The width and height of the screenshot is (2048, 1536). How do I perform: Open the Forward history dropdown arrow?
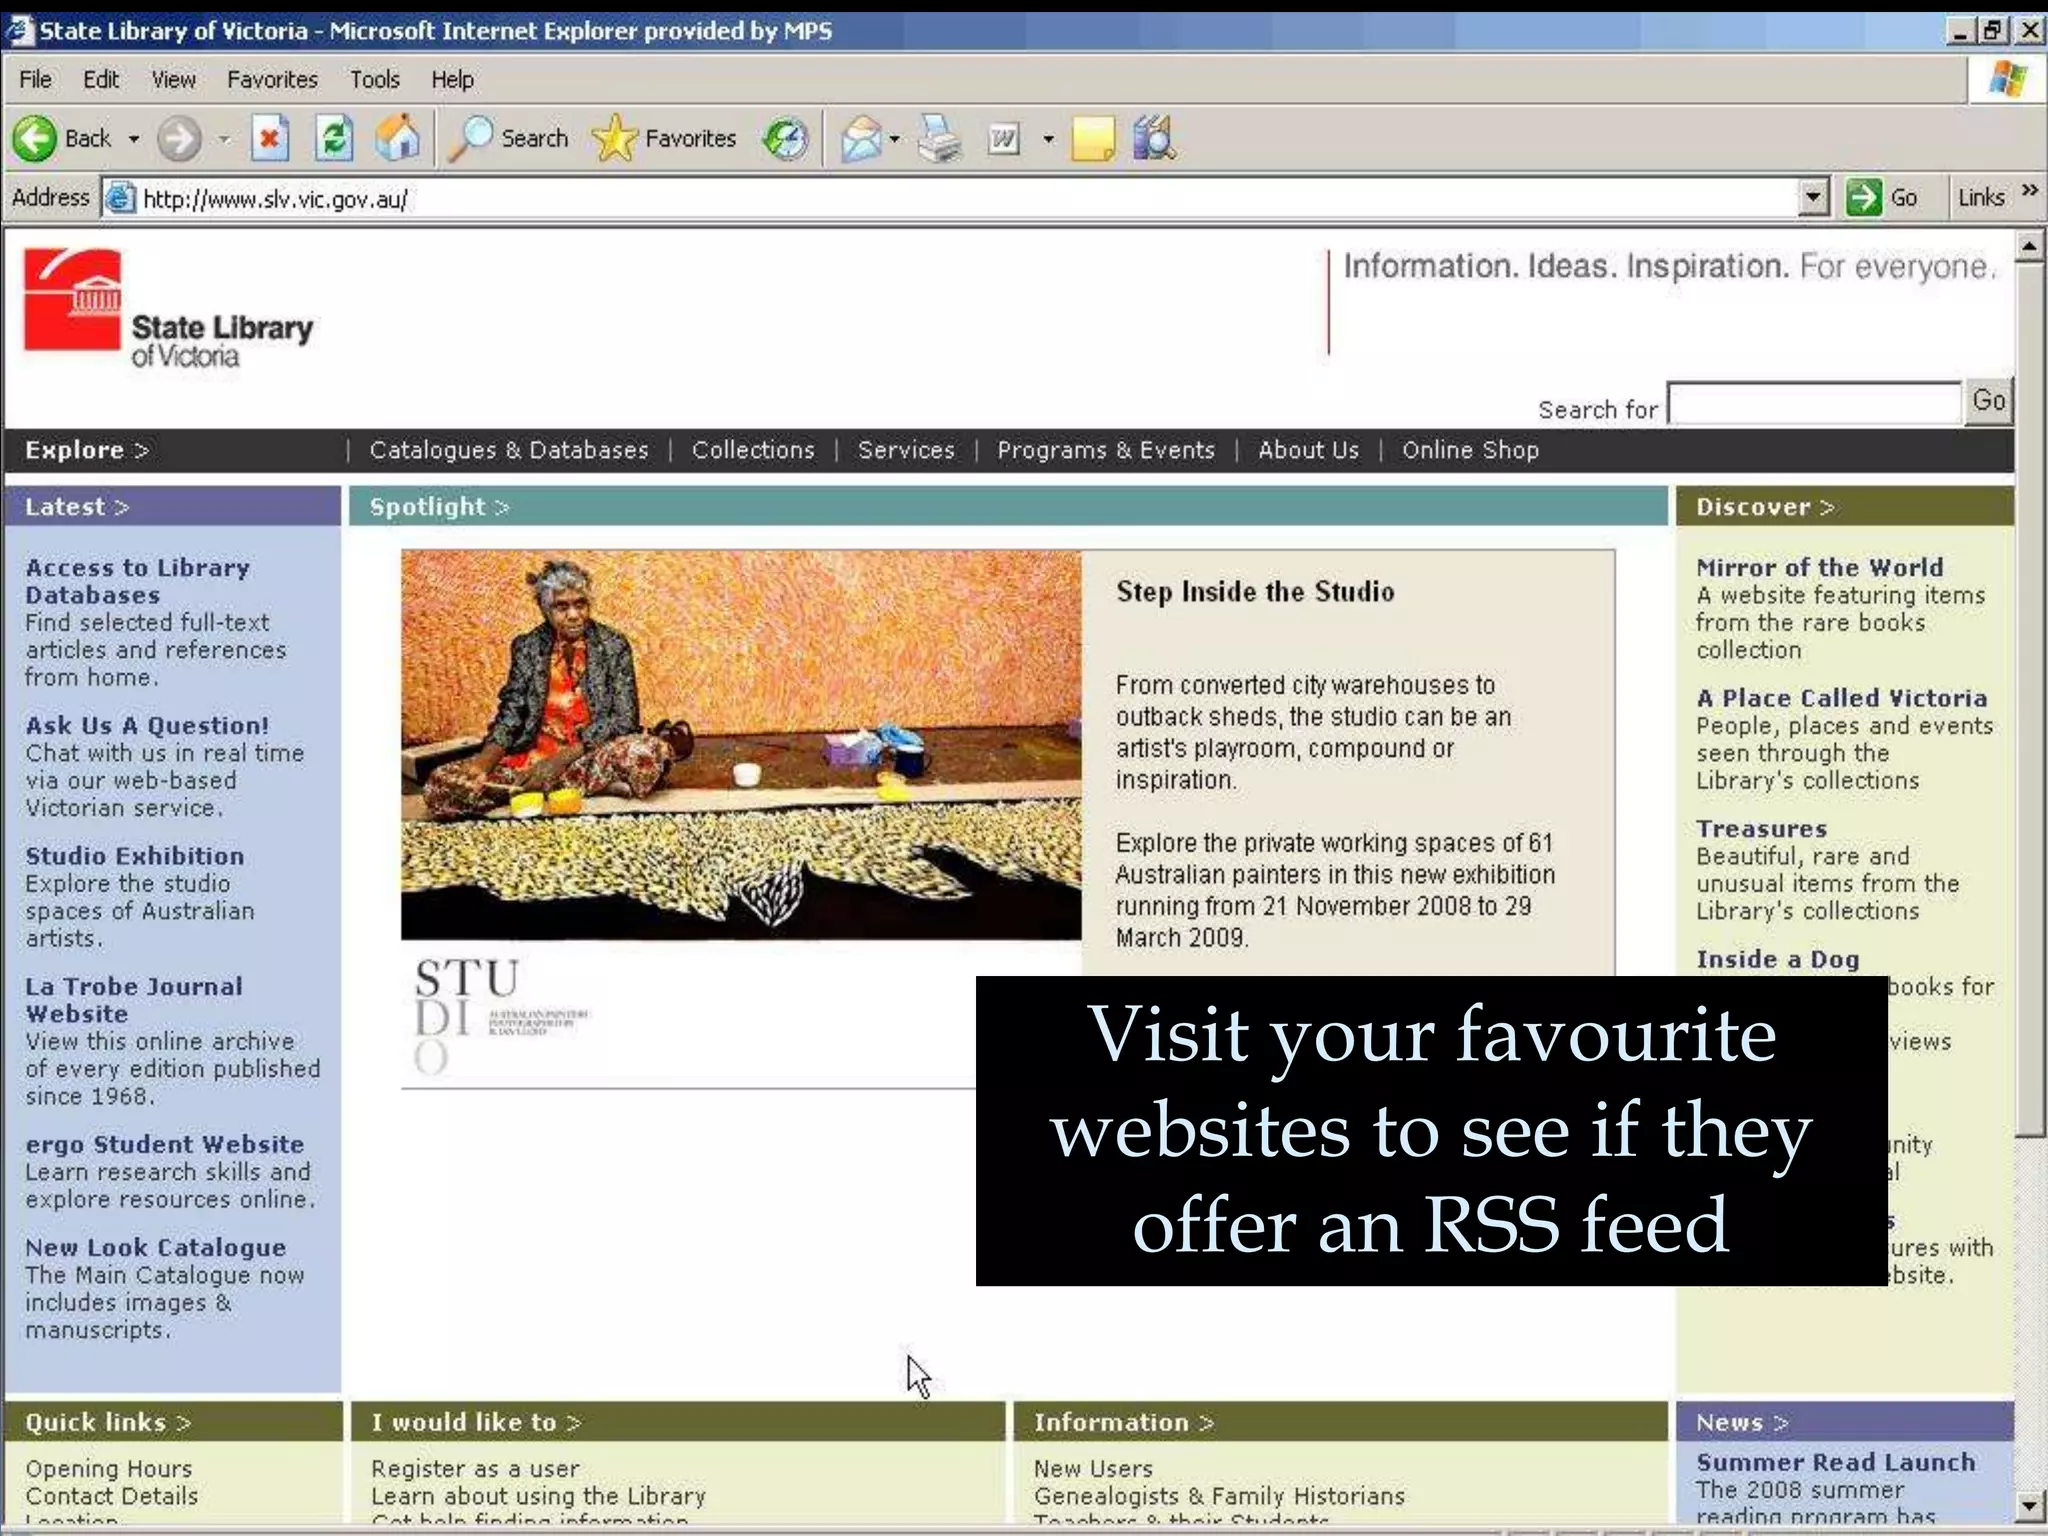click(224, 139)
